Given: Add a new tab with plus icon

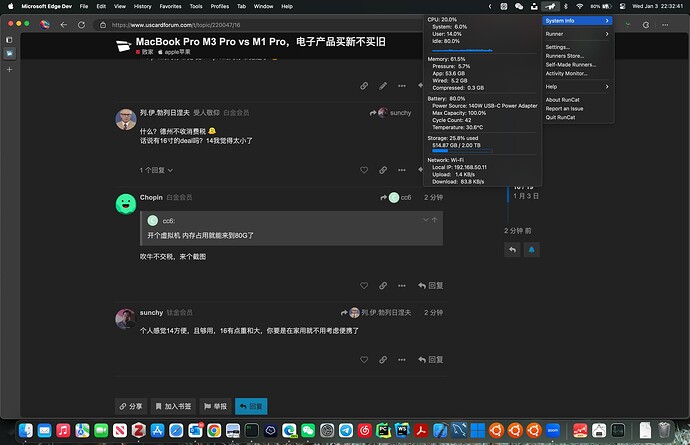Looking at the screenshot, I should click(x=9, y=69).
